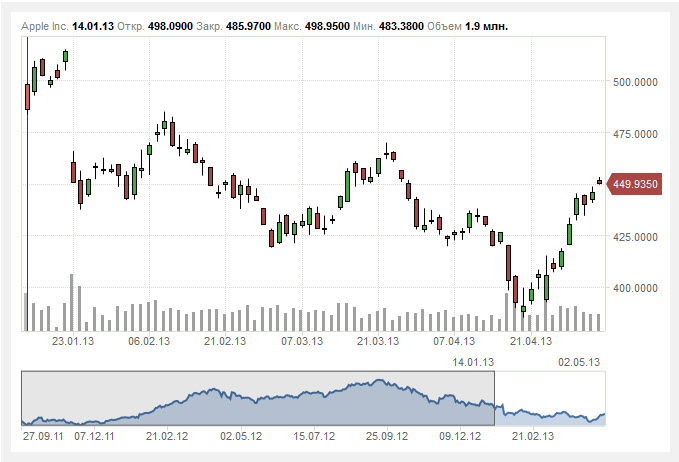Click the 09.12.12 navigator date label
679x462 pixels.
(460, 436)
